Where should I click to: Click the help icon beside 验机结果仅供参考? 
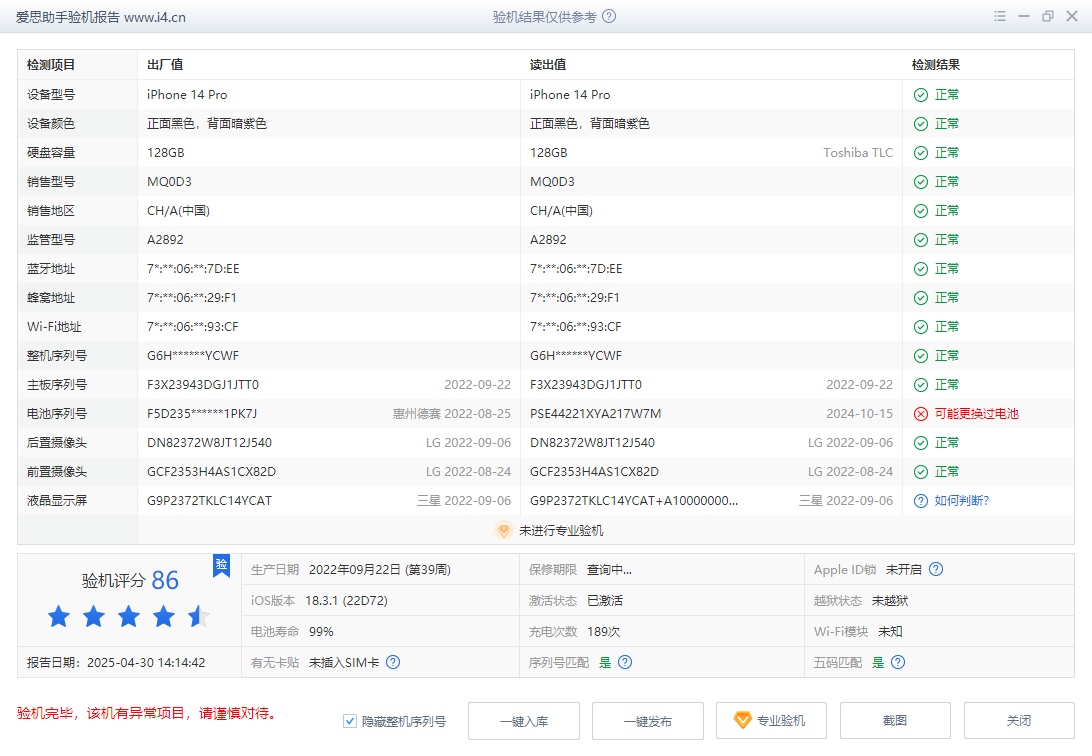pyautogui.click(x=609, y=16)
